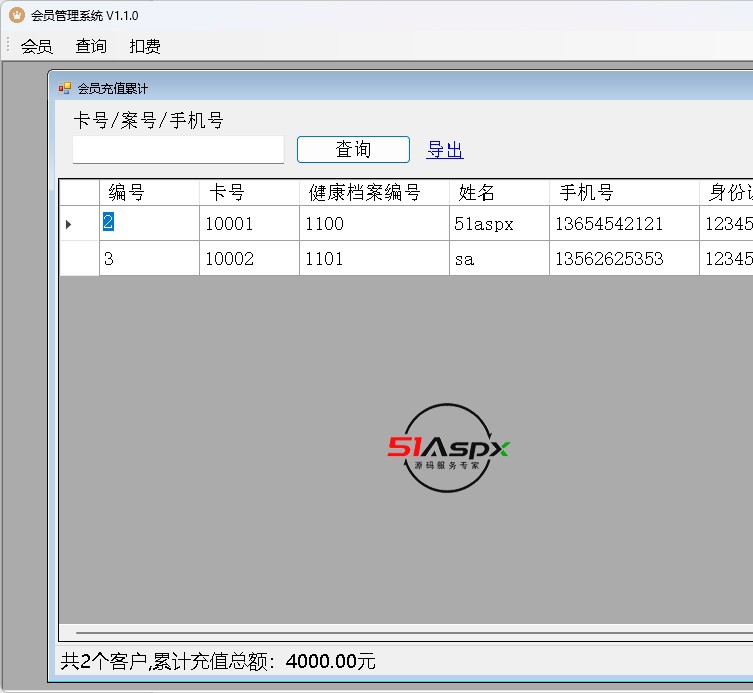
Task: Click the 健康档案编号 column header
Action: 374,193
